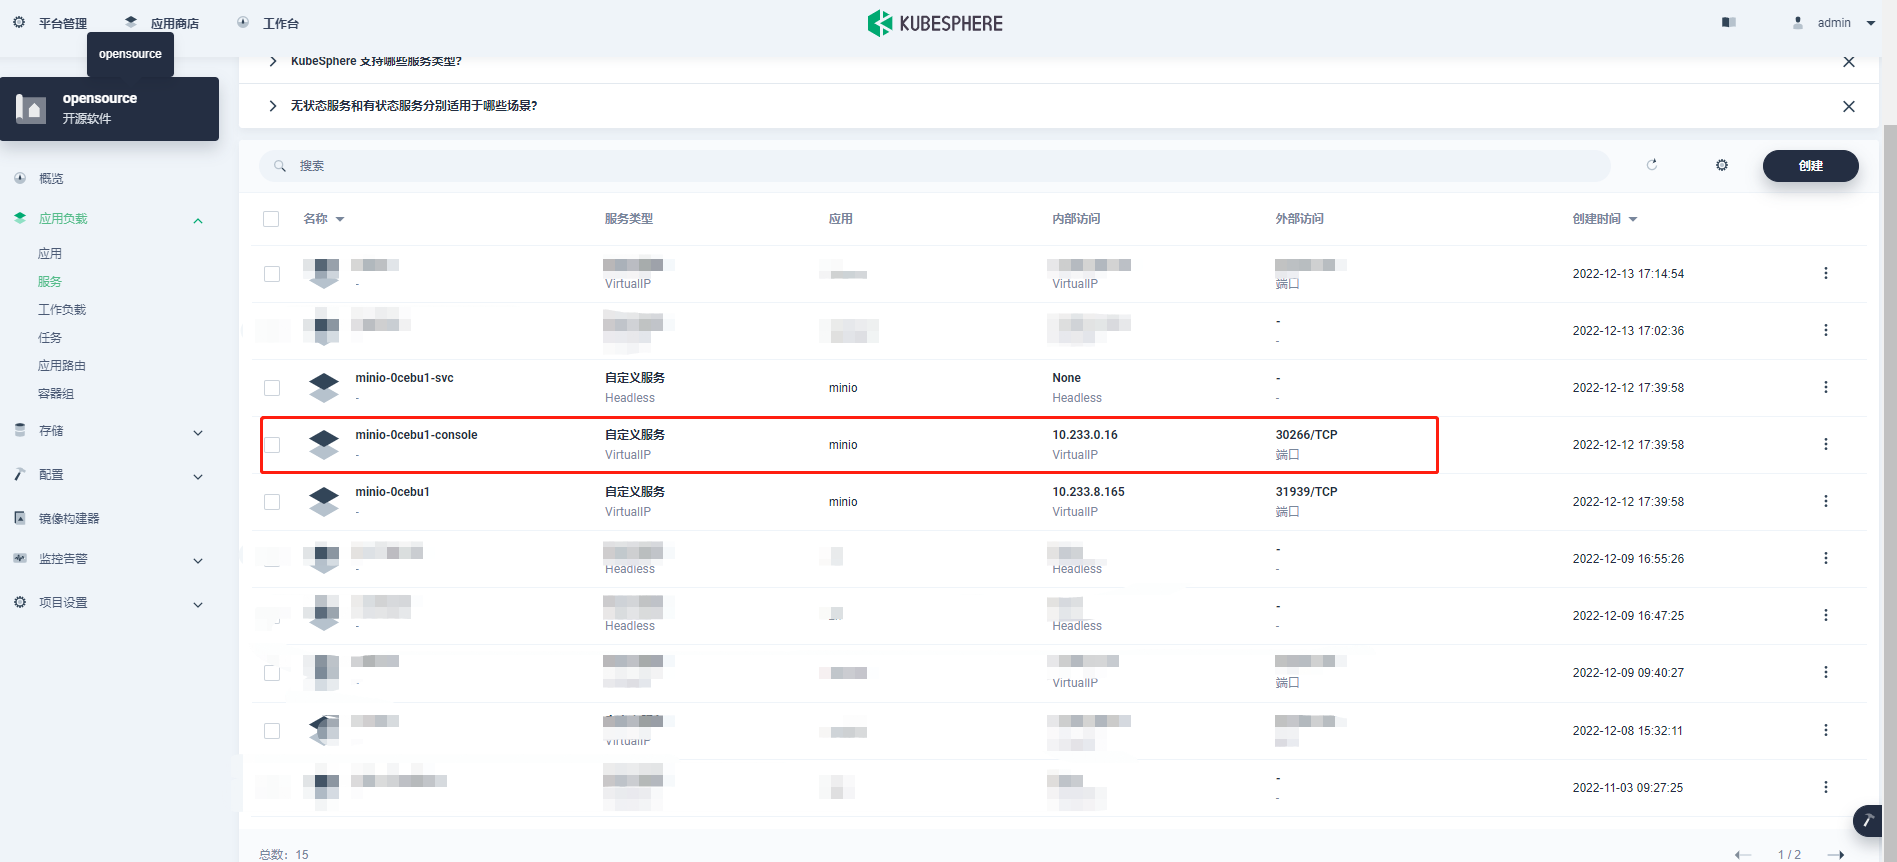Open more actions for minio-0cebu1-console row
Viewport: 1897px width, 862px height.
[1826, 444]
